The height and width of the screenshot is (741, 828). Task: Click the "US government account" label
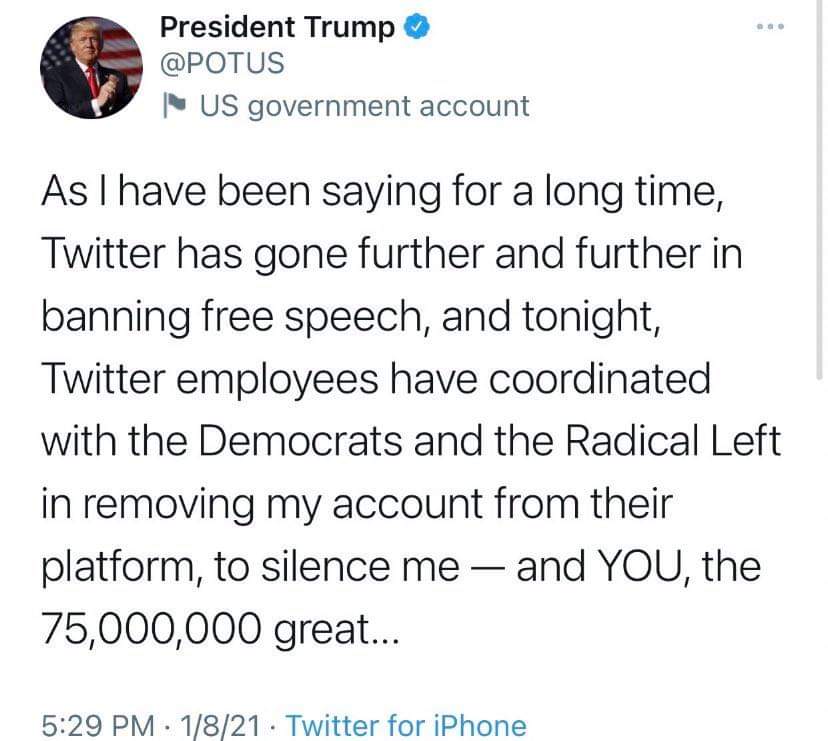pyautogui.click(x=364, y=105)
